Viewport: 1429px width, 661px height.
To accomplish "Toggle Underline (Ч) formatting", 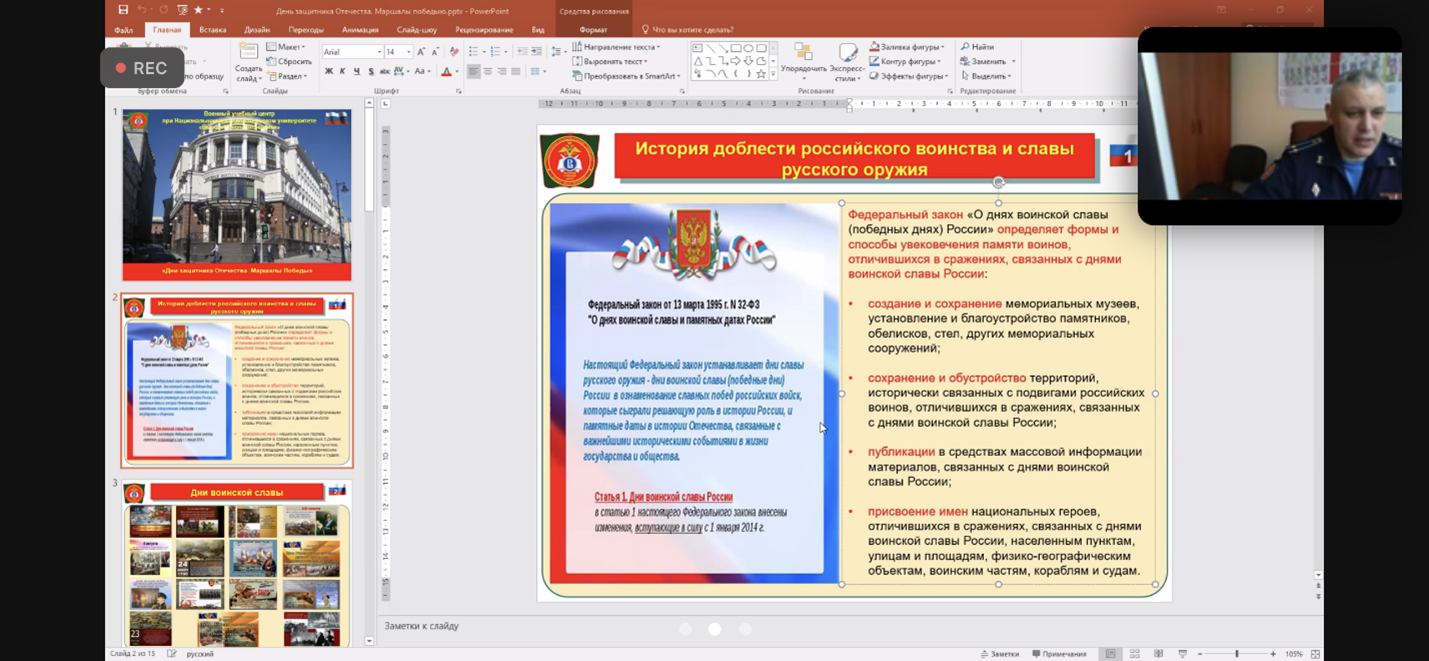I will click(357, 71).
